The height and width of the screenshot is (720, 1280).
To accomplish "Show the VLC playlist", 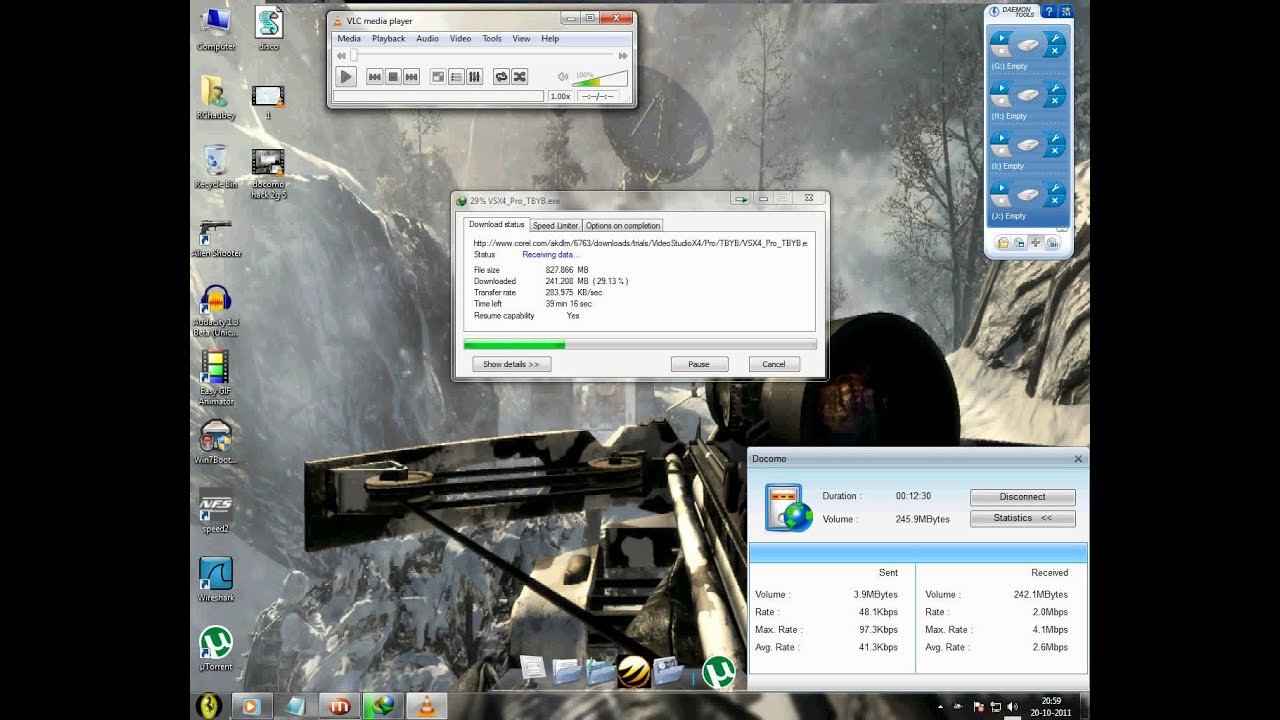I will pos(456,77).
